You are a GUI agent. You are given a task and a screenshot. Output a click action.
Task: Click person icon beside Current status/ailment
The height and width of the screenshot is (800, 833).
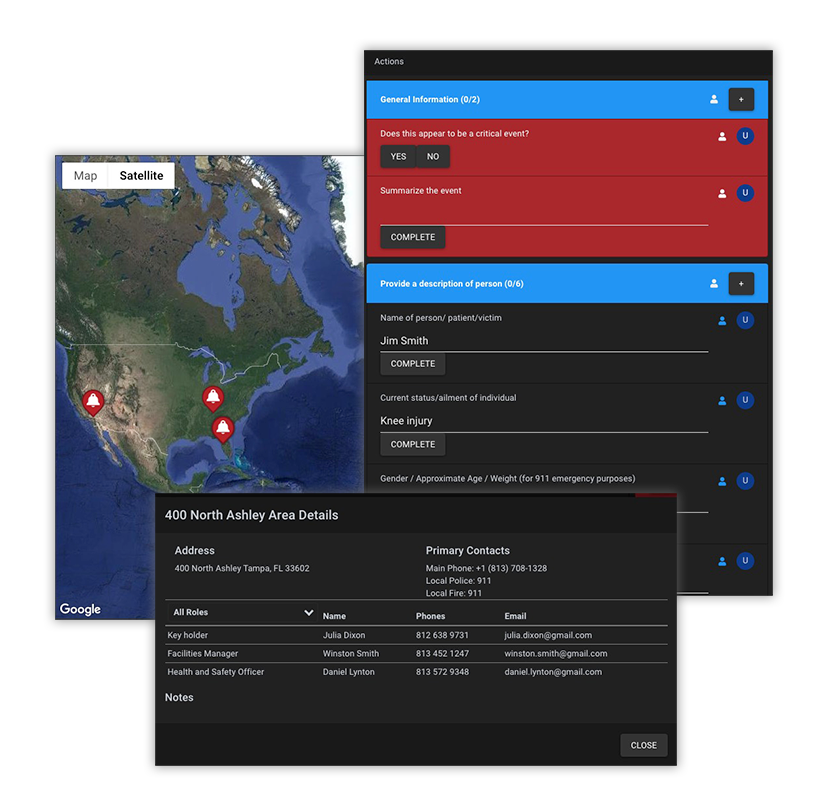(722, 401)
